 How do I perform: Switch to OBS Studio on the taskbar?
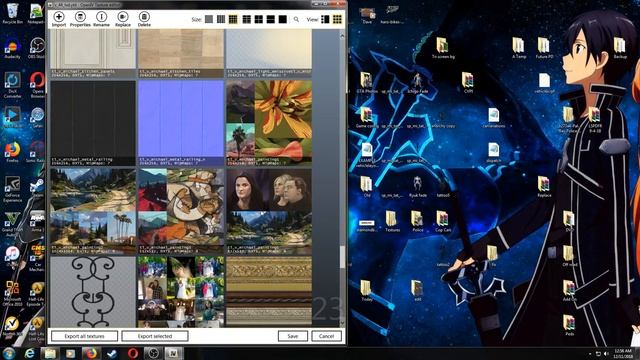153,353
